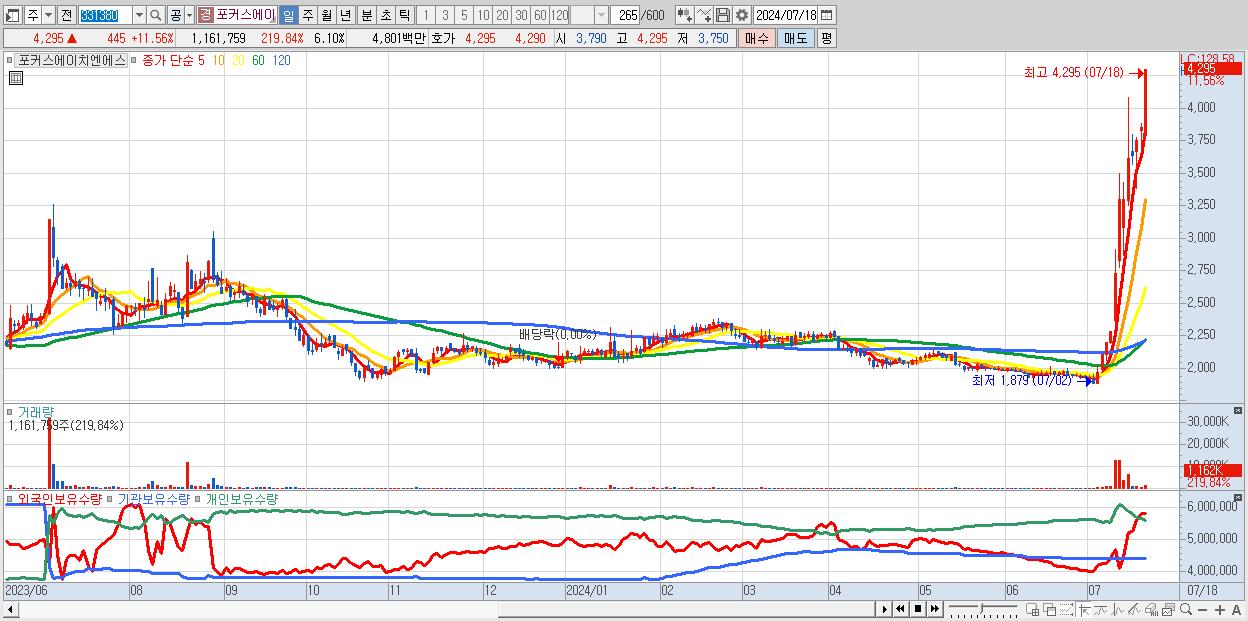1248x621 pixels.
Task: Select the 월 monthly period toggle
Action: tap(326, 15)
